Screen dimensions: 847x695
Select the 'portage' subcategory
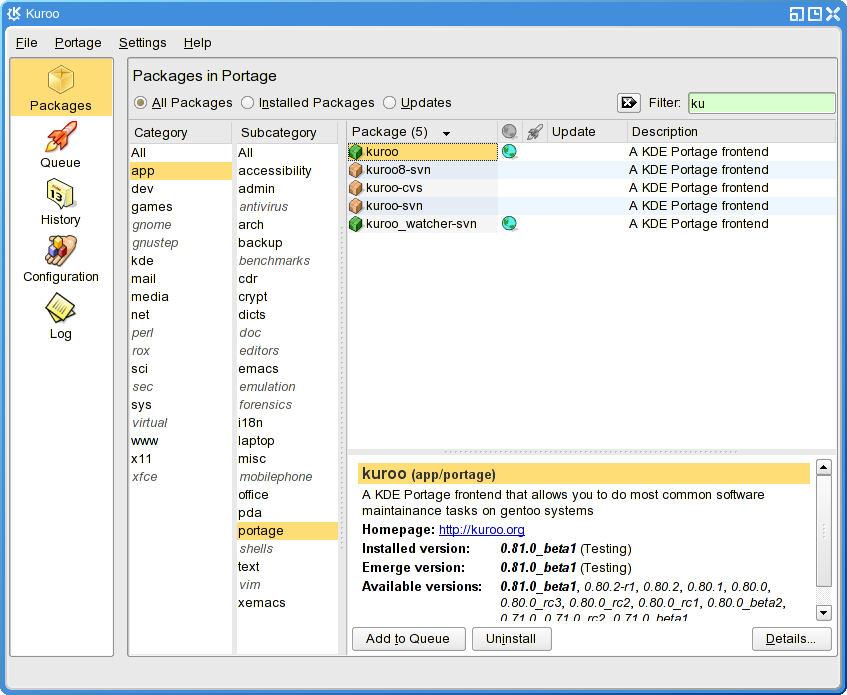[287, 531]
